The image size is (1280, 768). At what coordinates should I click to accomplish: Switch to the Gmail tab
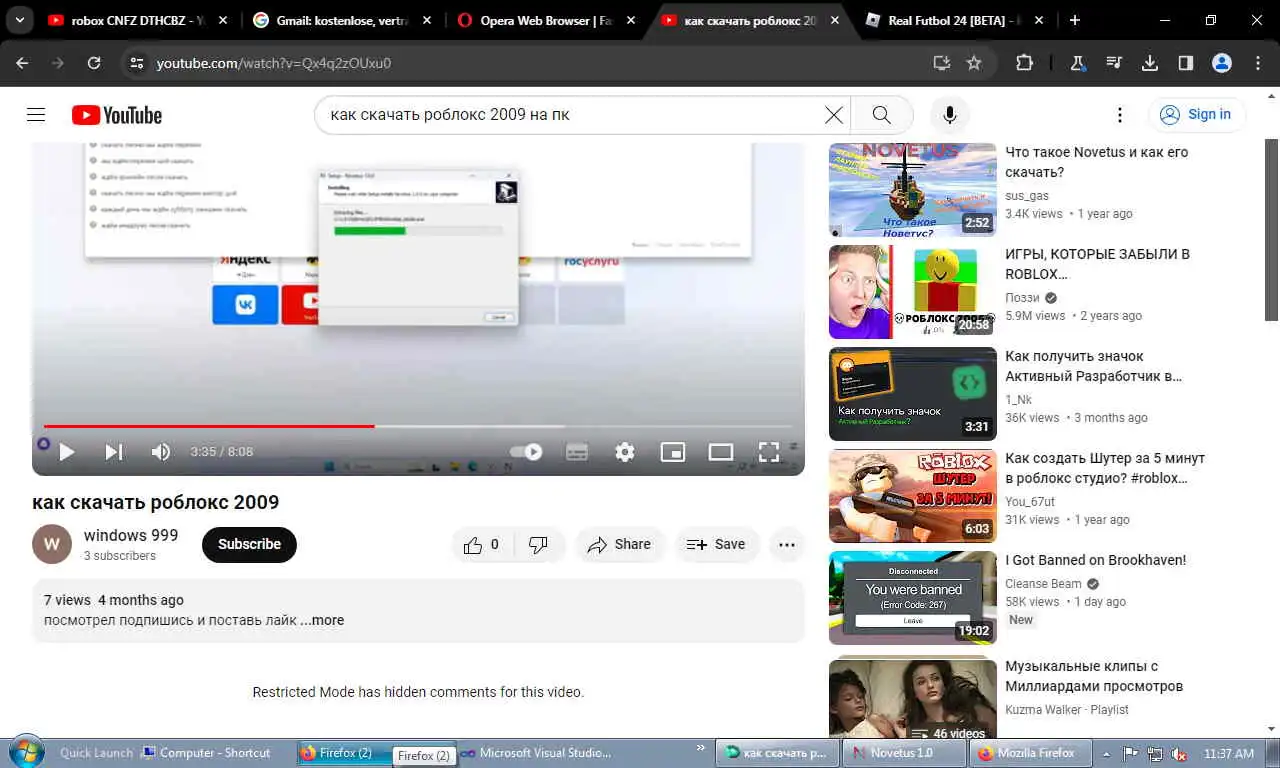pyautogui.click(x=341, y=20)
